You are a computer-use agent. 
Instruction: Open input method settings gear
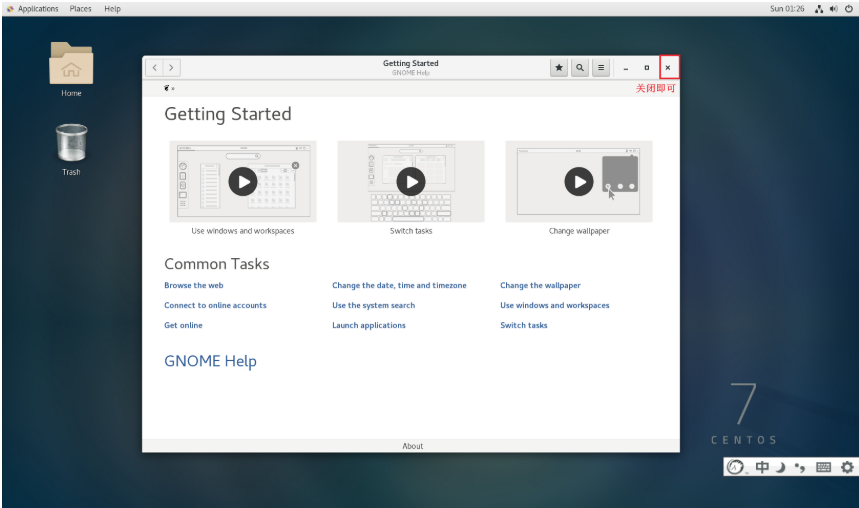pyautogui.click(x=847, y=467)
